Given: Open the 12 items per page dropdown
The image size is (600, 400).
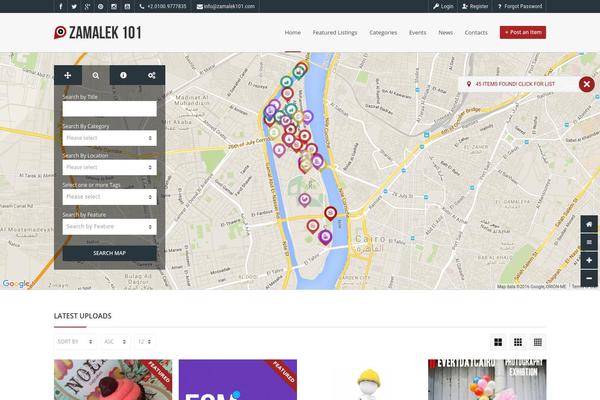Looking at the screenshot, I should [x=145, y=342].
